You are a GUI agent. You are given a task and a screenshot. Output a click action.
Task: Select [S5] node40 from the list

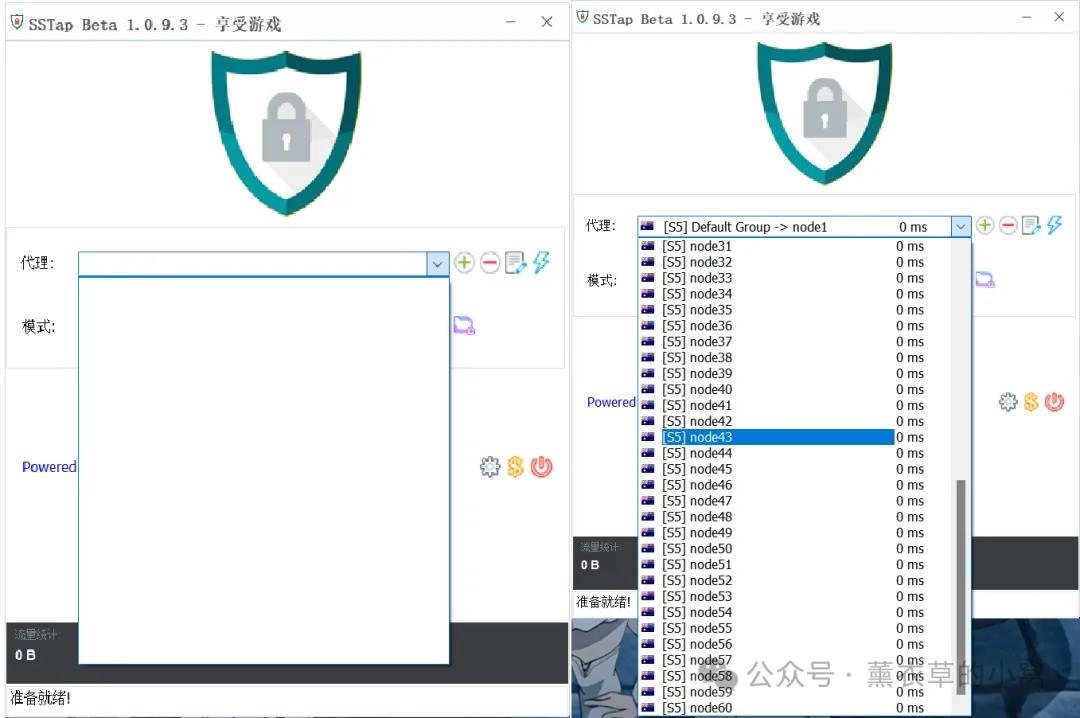pyautogui.click(x=795, y=389)
